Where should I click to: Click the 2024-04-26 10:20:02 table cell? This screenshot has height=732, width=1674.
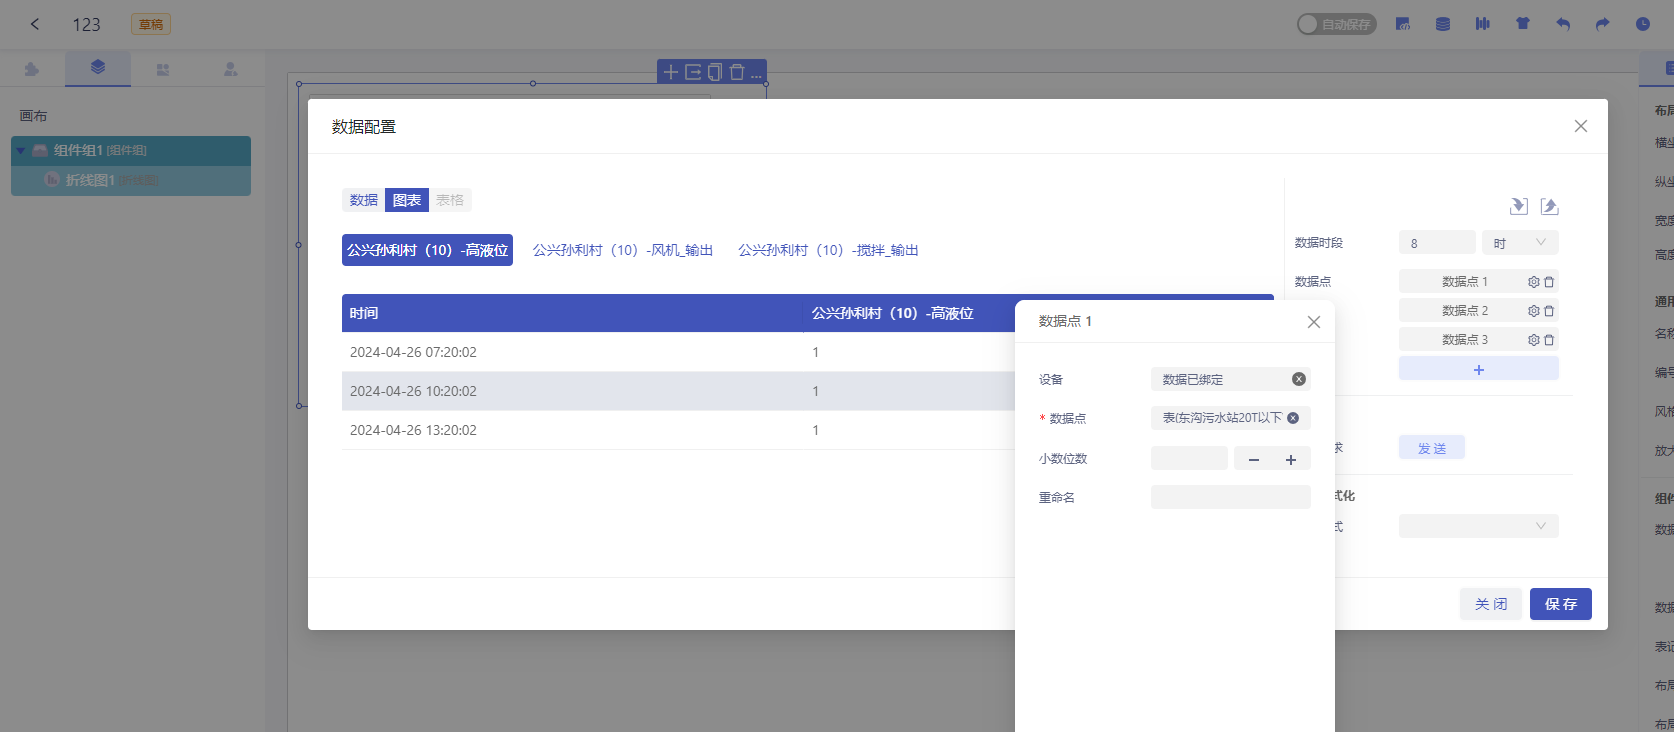click(413, 391)
